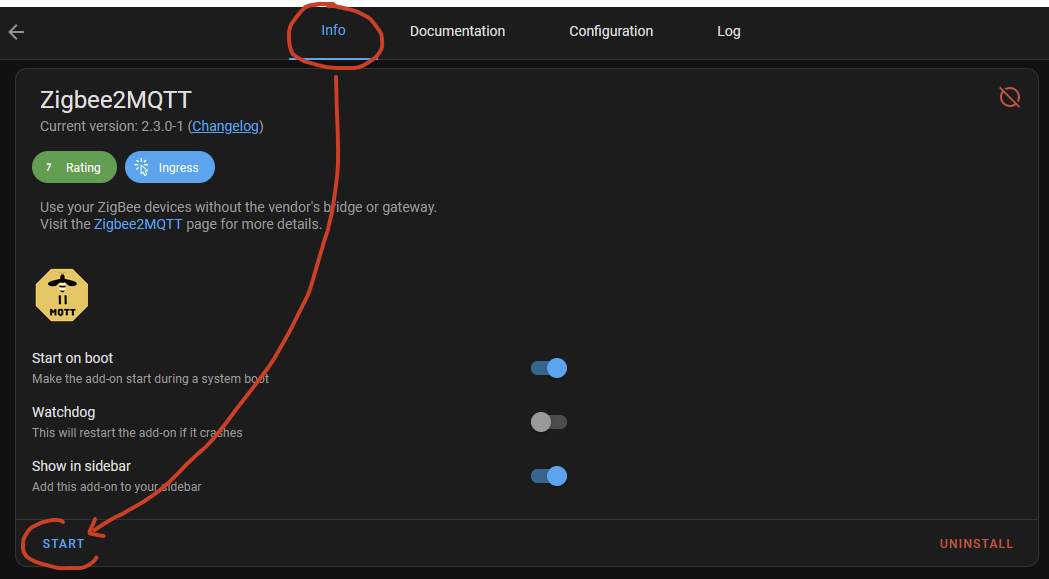Click 'Add this add-on to your sidebar' text

pyautogui.click(x=116, y=487)
